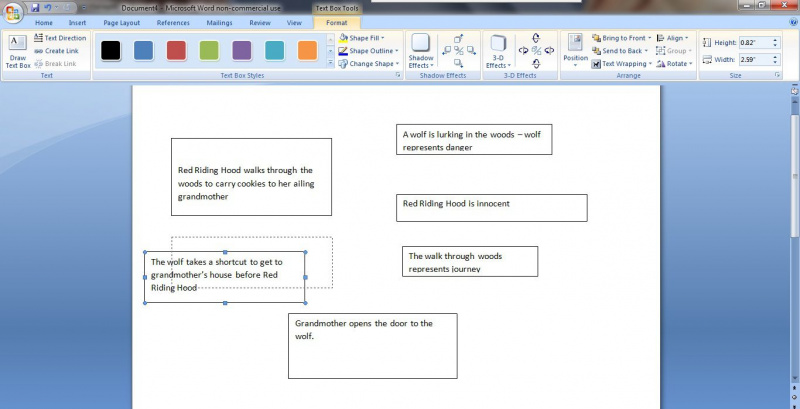
Task: Click the Text Direction button
Action: 60,38
